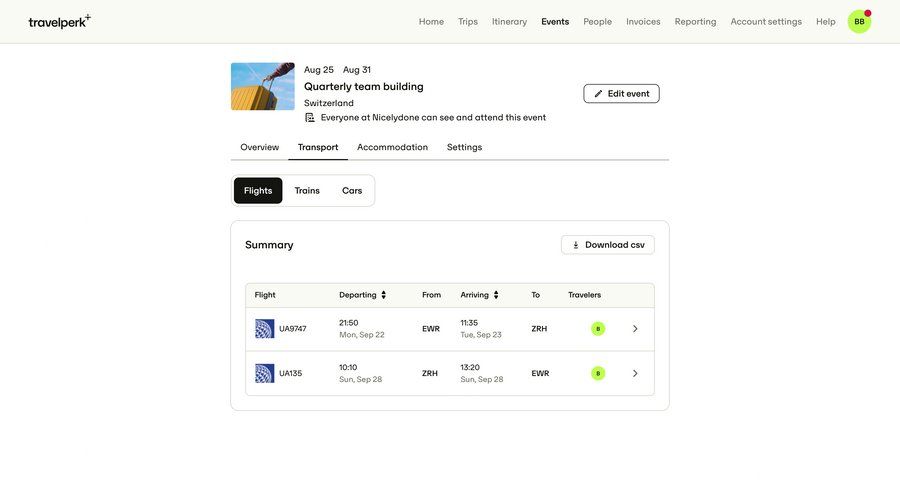Expand the UA9747 flight row chevron
The width and height of the screenshot is (900, 484).
click(635, 329)
